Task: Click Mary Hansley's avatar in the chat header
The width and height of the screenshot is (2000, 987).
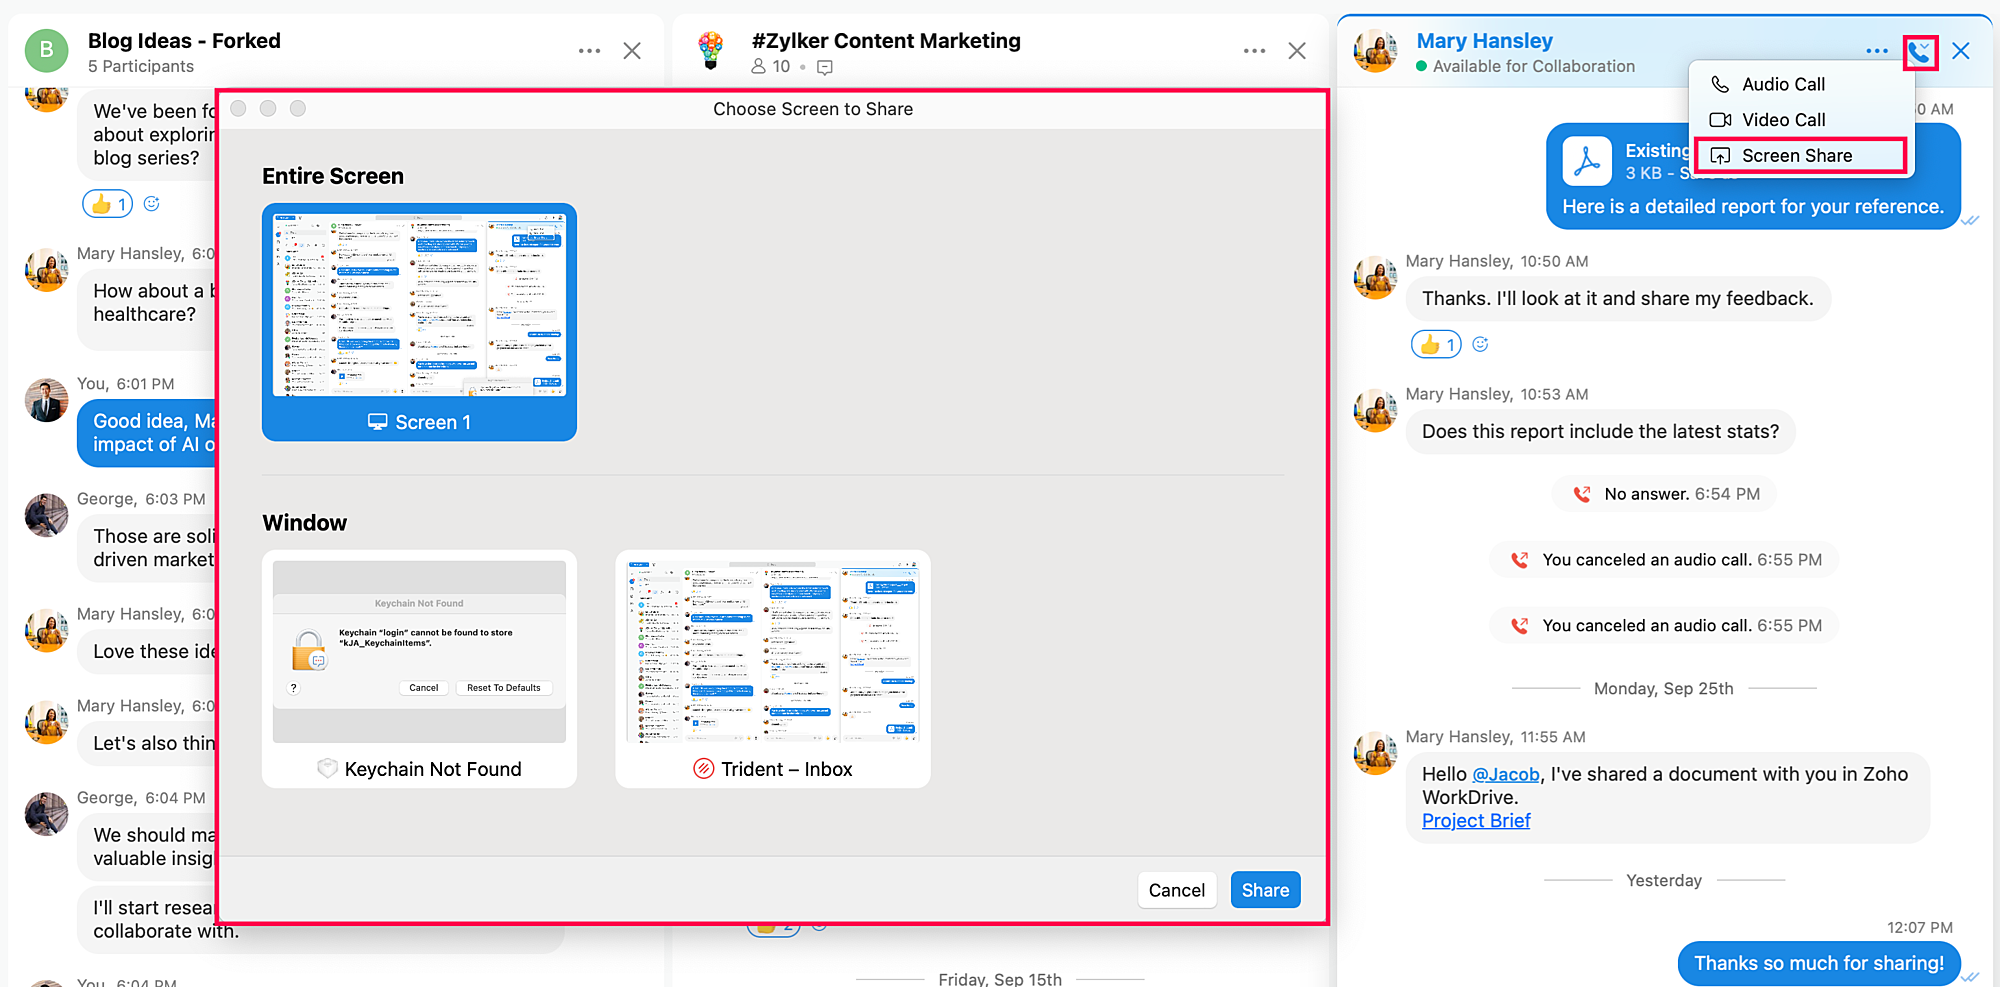Action: (x=1375, y=51)
